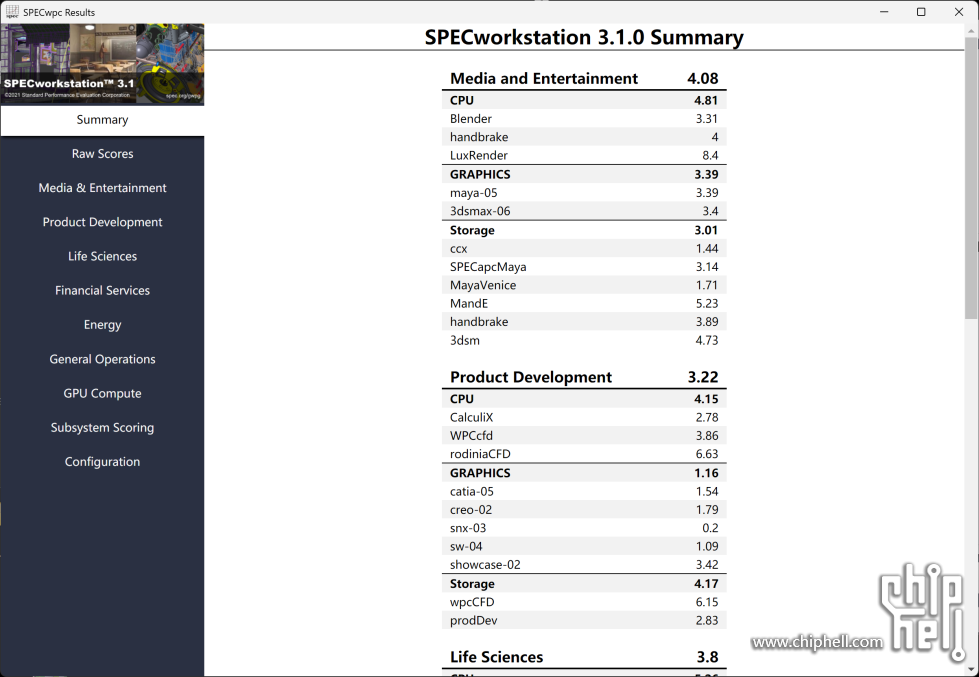This screenshot has width=979, height=677.
Task: Click the SPECwpc app icon in title bar
Action: coord(12,12)
